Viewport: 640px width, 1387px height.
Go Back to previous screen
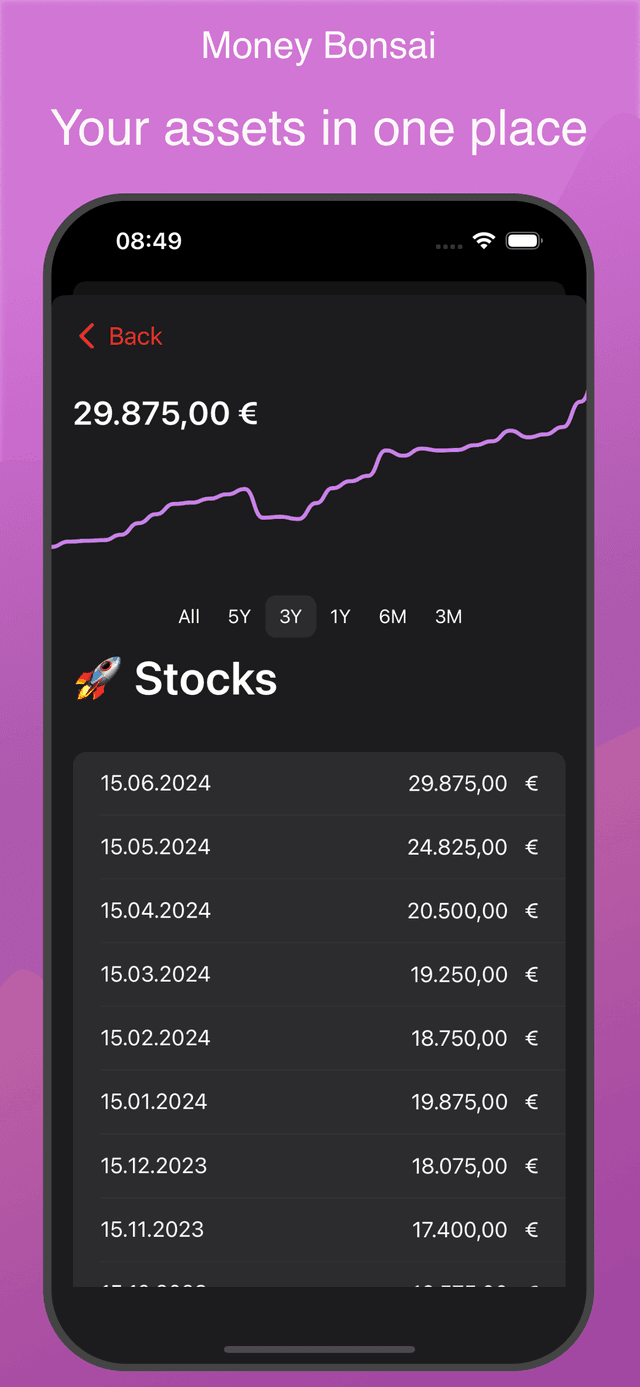135,337
